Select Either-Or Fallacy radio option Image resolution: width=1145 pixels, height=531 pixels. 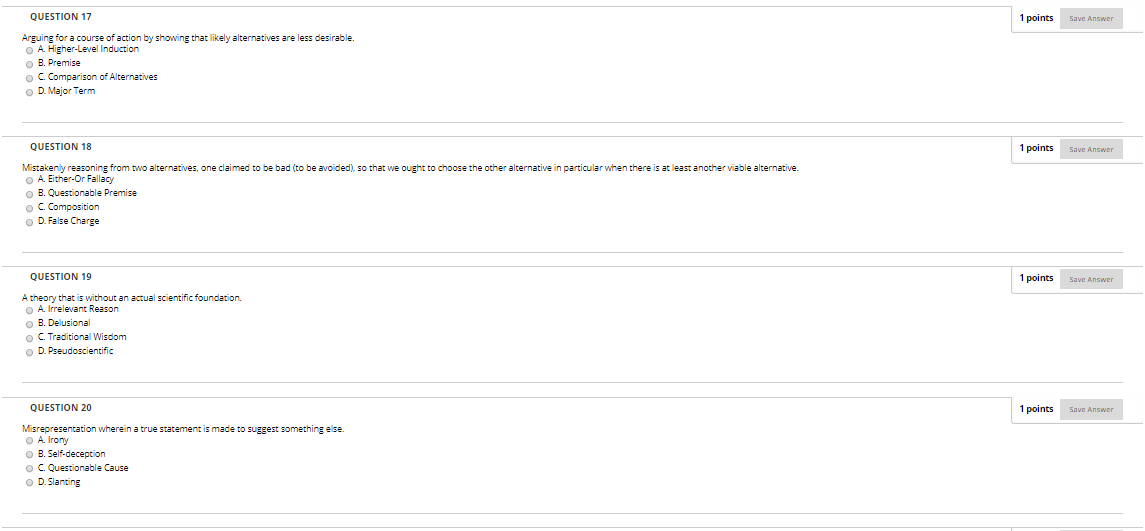coord(29,180)
